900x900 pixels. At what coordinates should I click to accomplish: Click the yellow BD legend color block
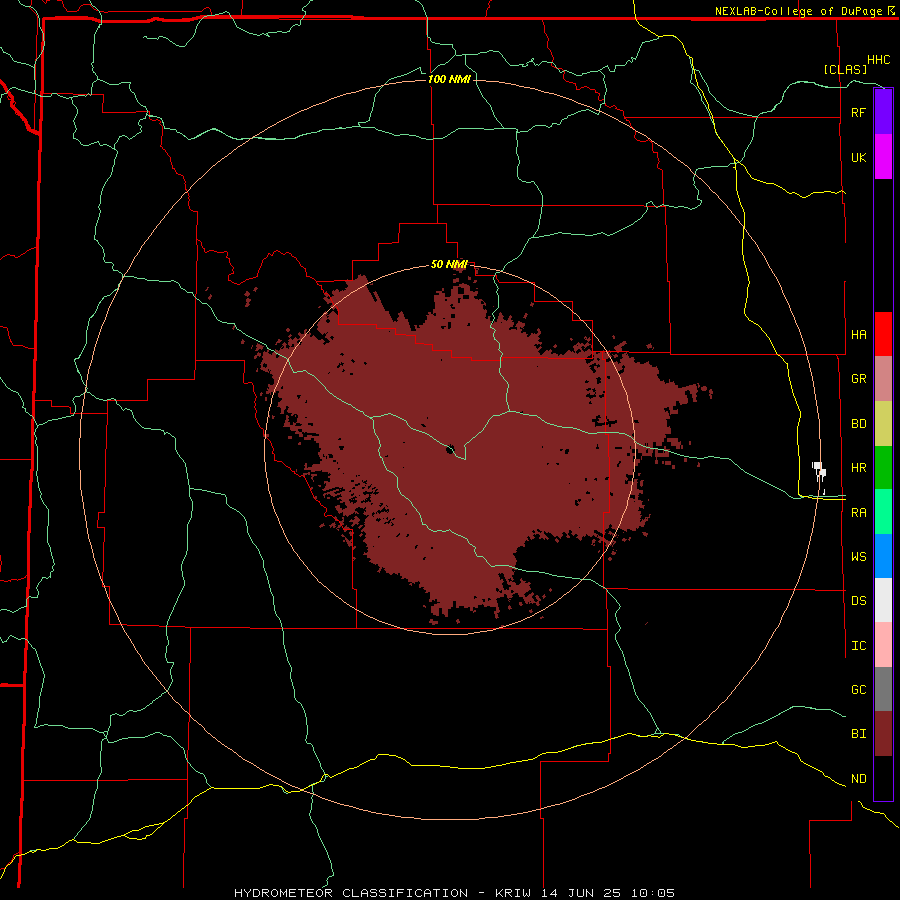pyautogui.click(x=883, y=424)
